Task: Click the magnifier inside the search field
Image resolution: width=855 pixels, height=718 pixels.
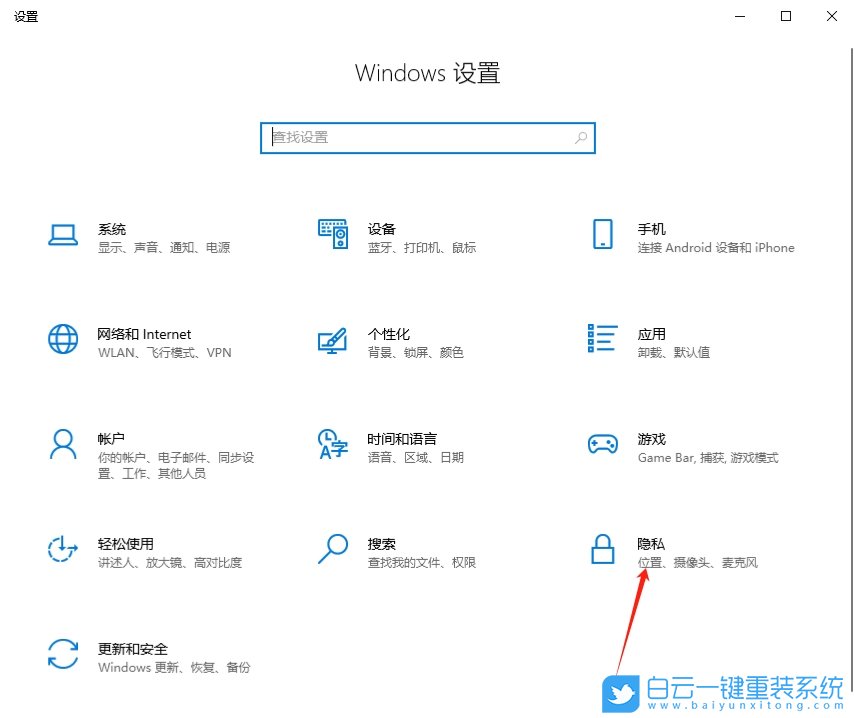Action: 580,137
